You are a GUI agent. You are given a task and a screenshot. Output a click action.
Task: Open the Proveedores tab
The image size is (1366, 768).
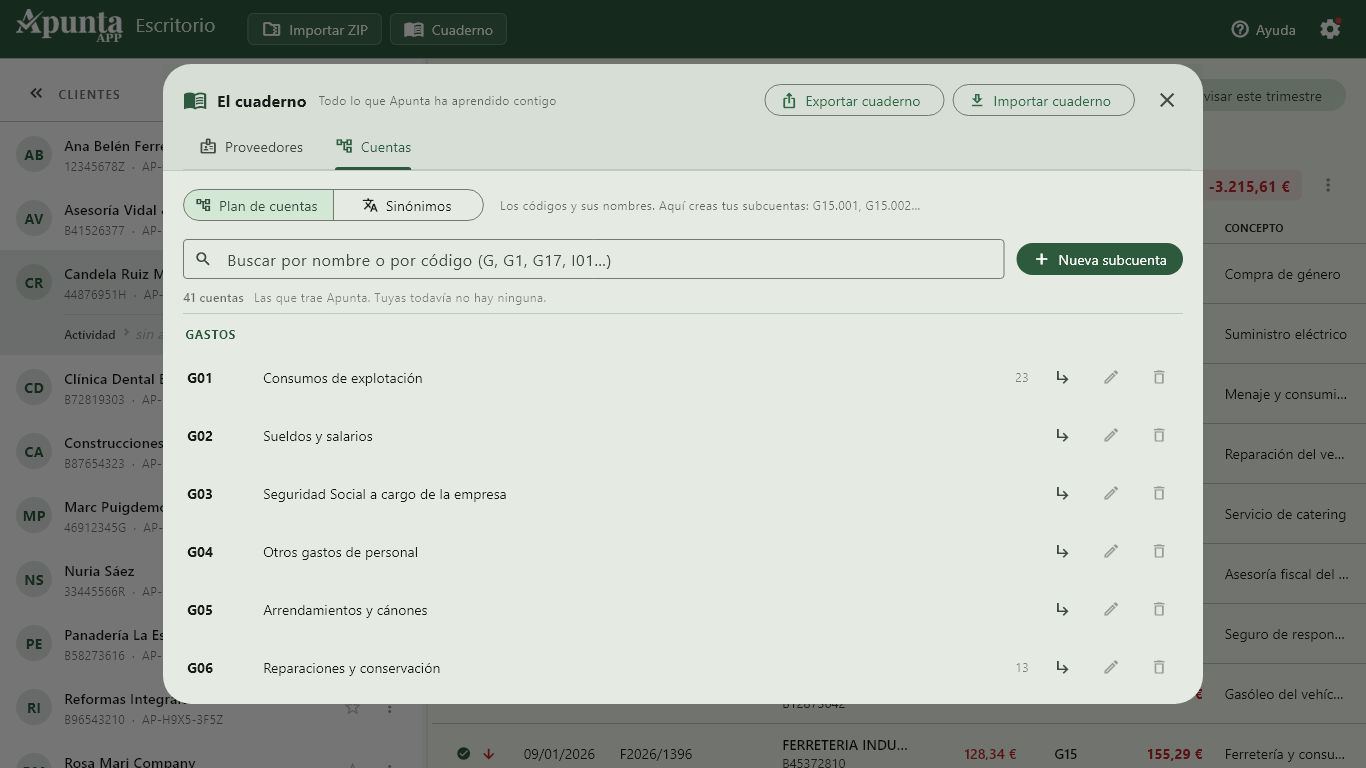click(x=251, y=147)
